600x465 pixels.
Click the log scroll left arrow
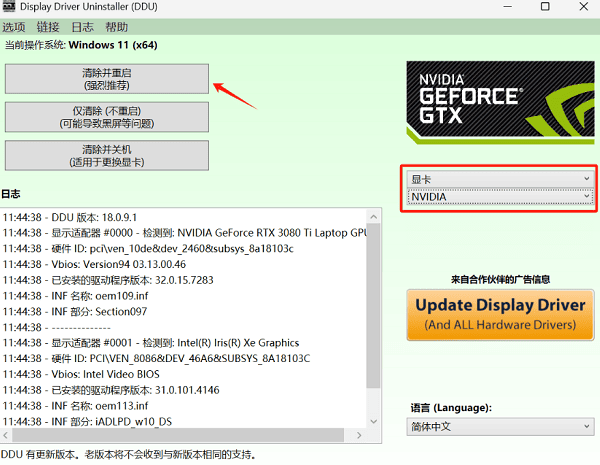(6, 435)
